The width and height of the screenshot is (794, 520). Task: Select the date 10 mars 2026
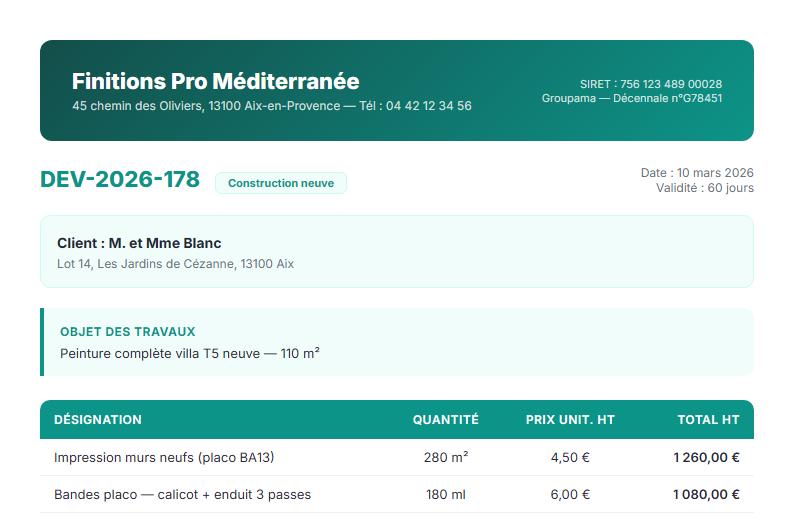coord(696,173)
